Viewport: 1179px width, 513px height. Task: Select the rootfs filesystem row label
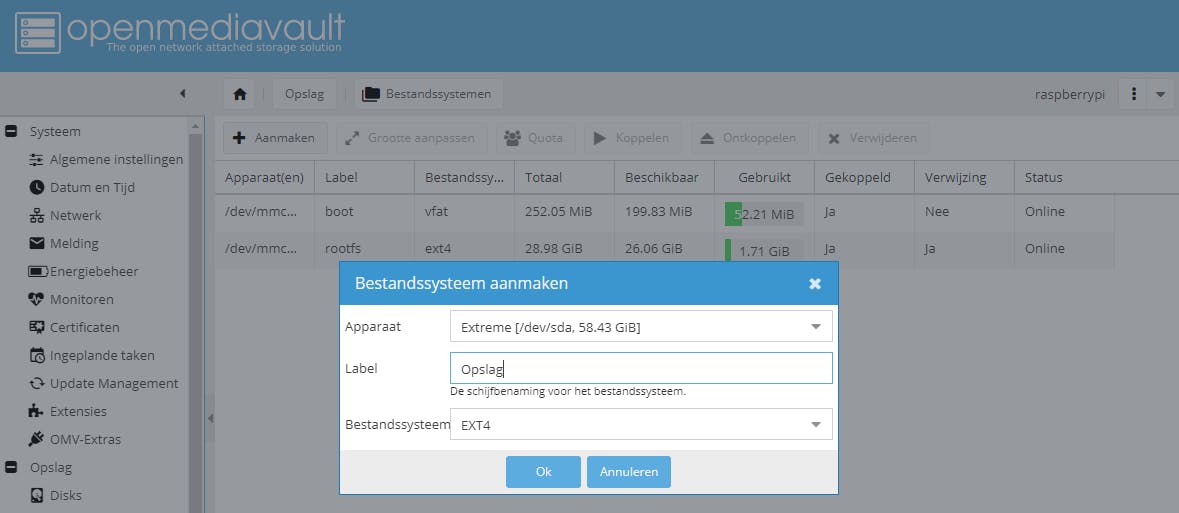point(343,248)
